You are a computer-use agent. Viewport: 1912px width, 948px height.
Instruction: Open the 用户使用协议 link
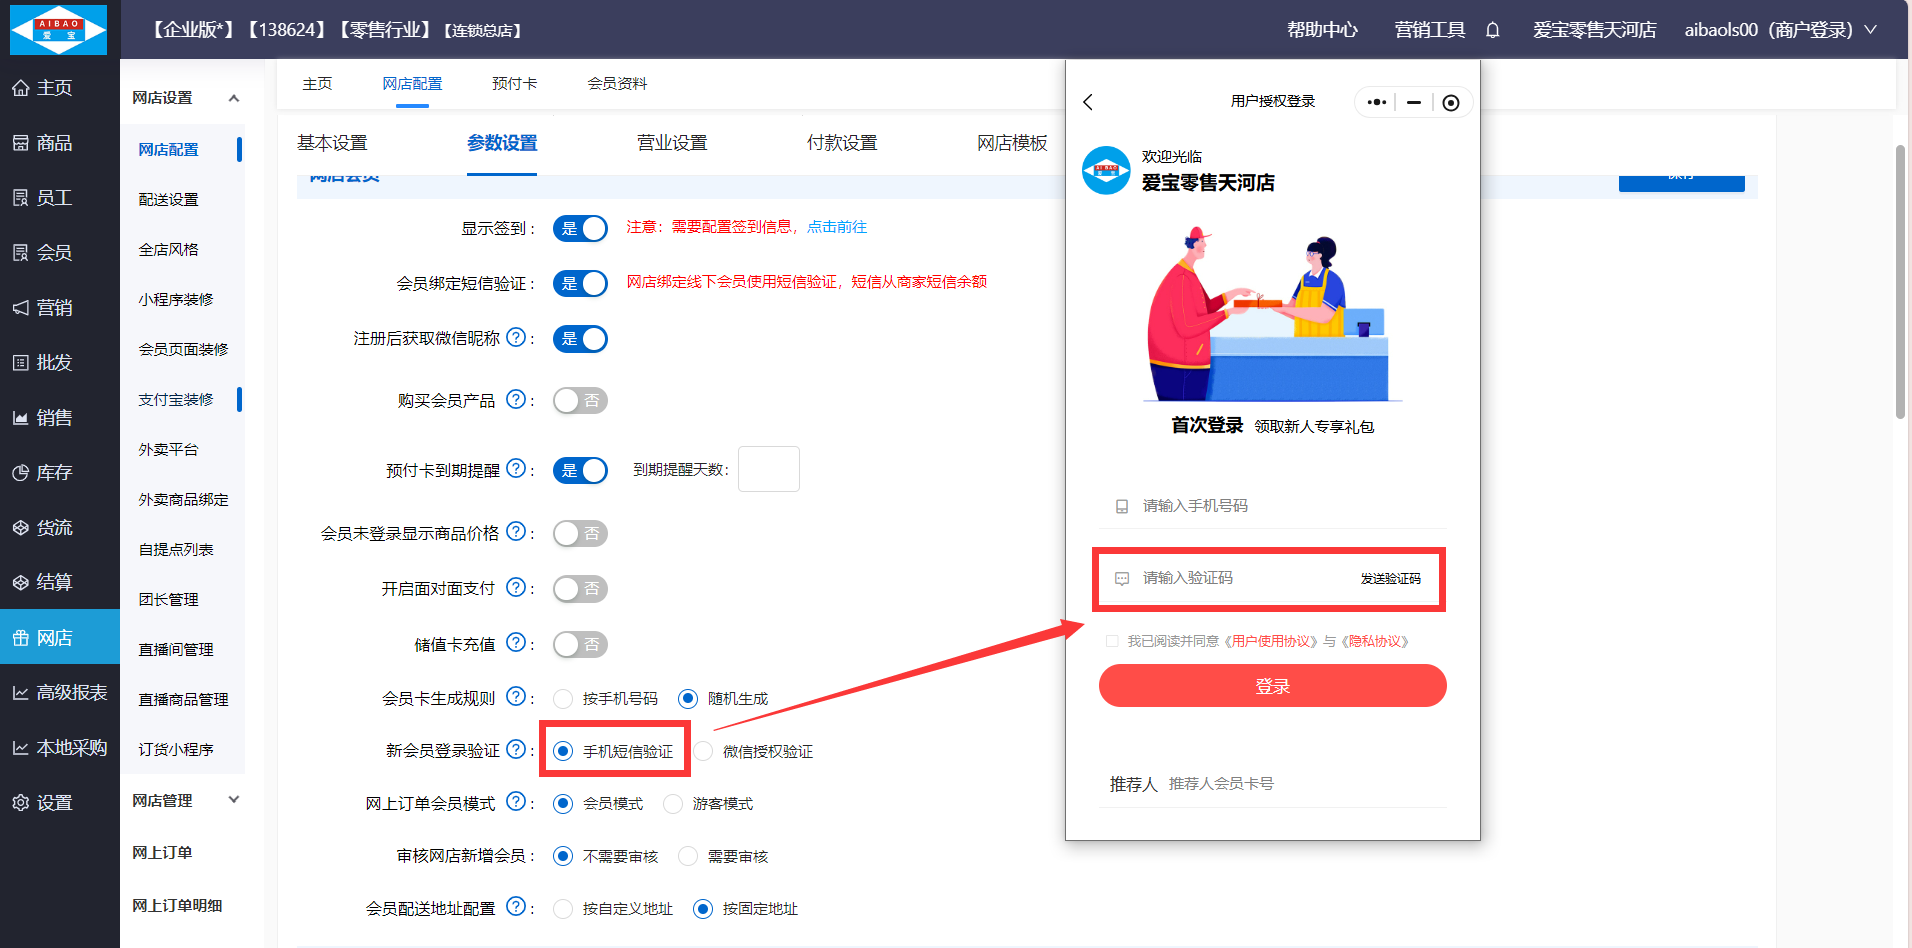(1273, 641)
